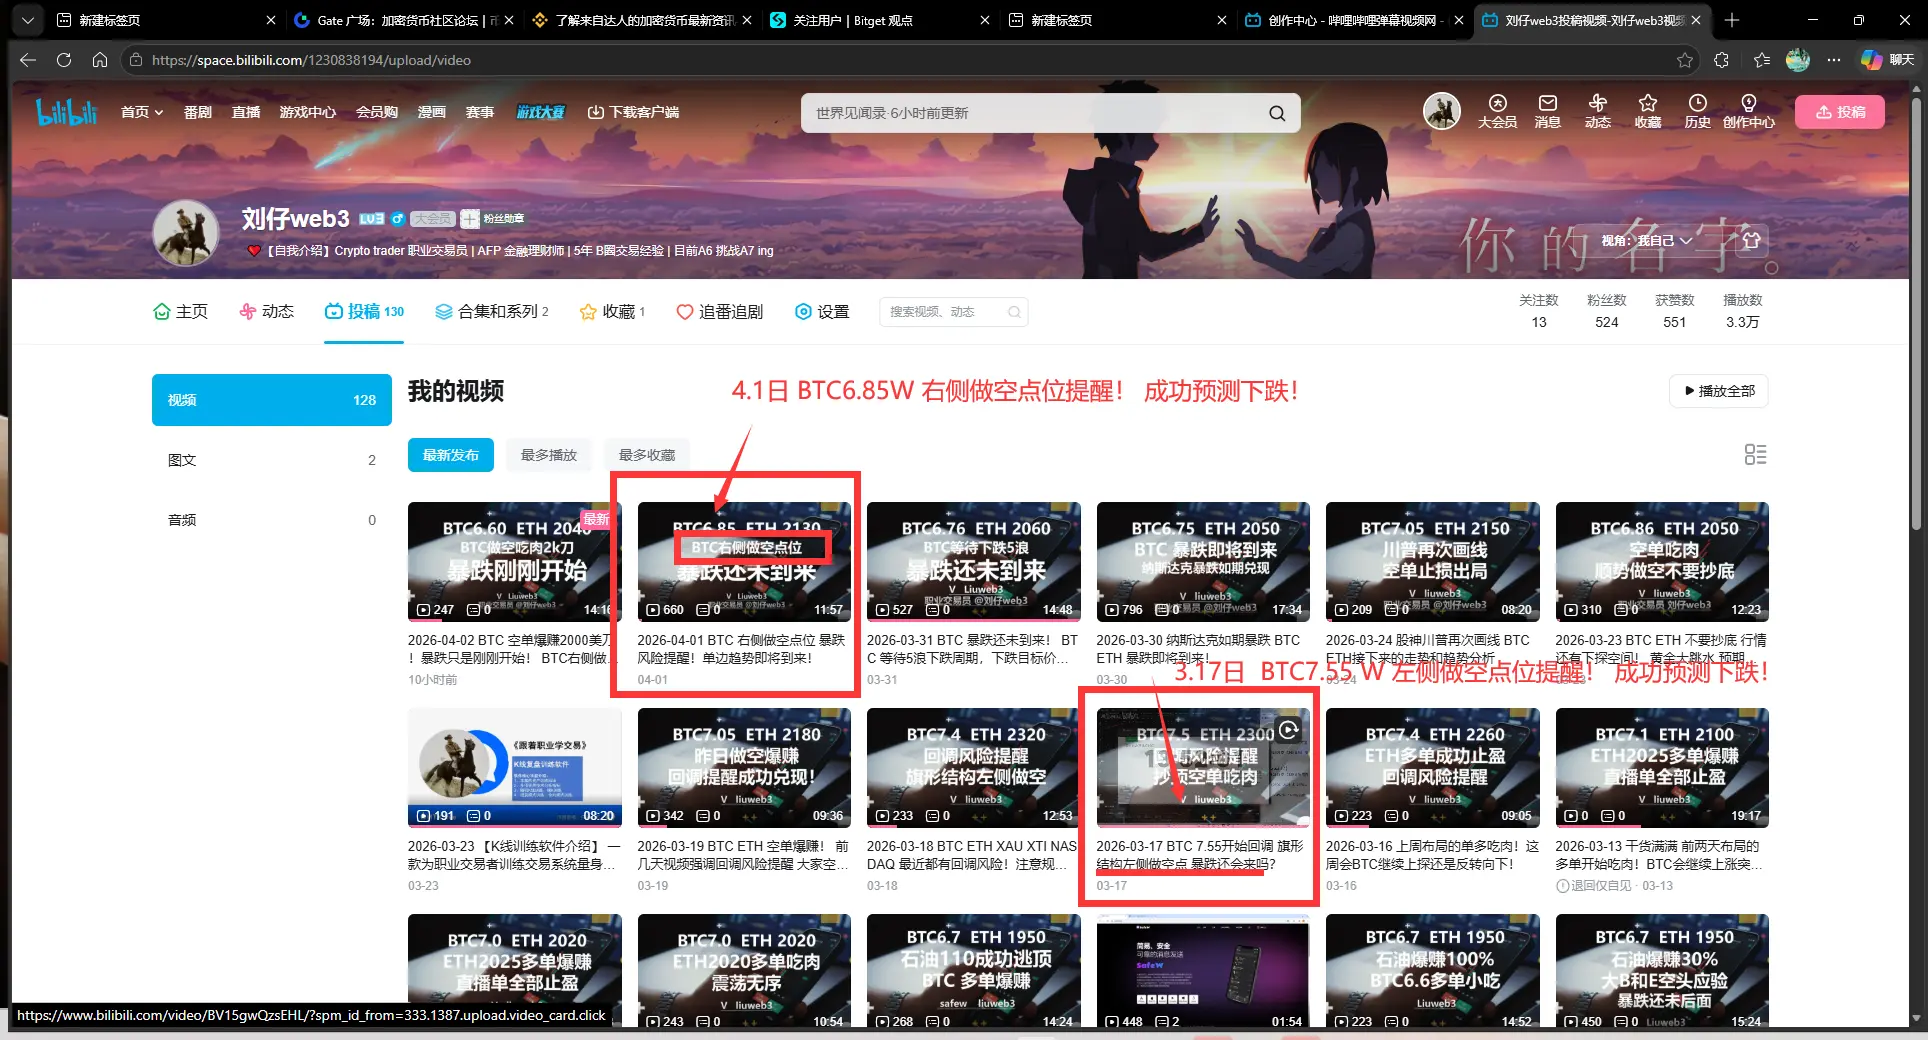
Task: Click the share icon on the profile banner
Action: (1750, 240)
